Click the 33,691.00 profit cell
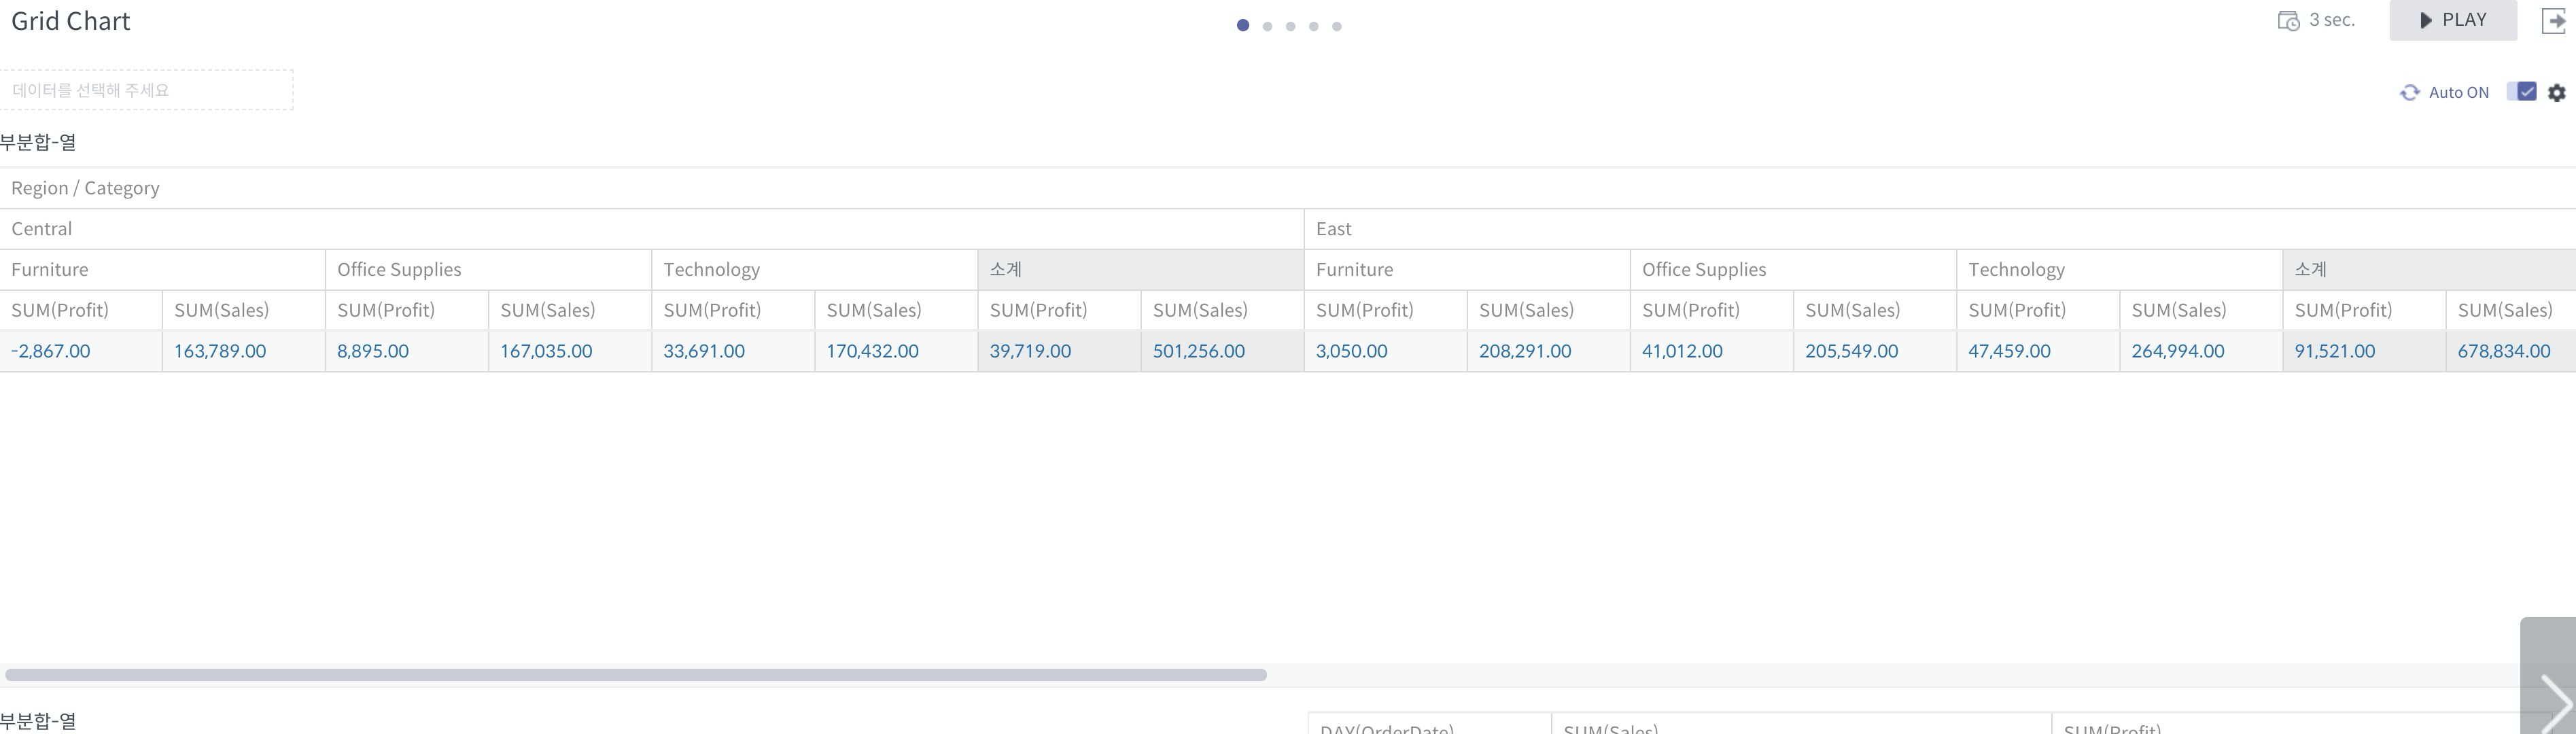Screen dimensions: 2576x734 [x=733, y=351]
